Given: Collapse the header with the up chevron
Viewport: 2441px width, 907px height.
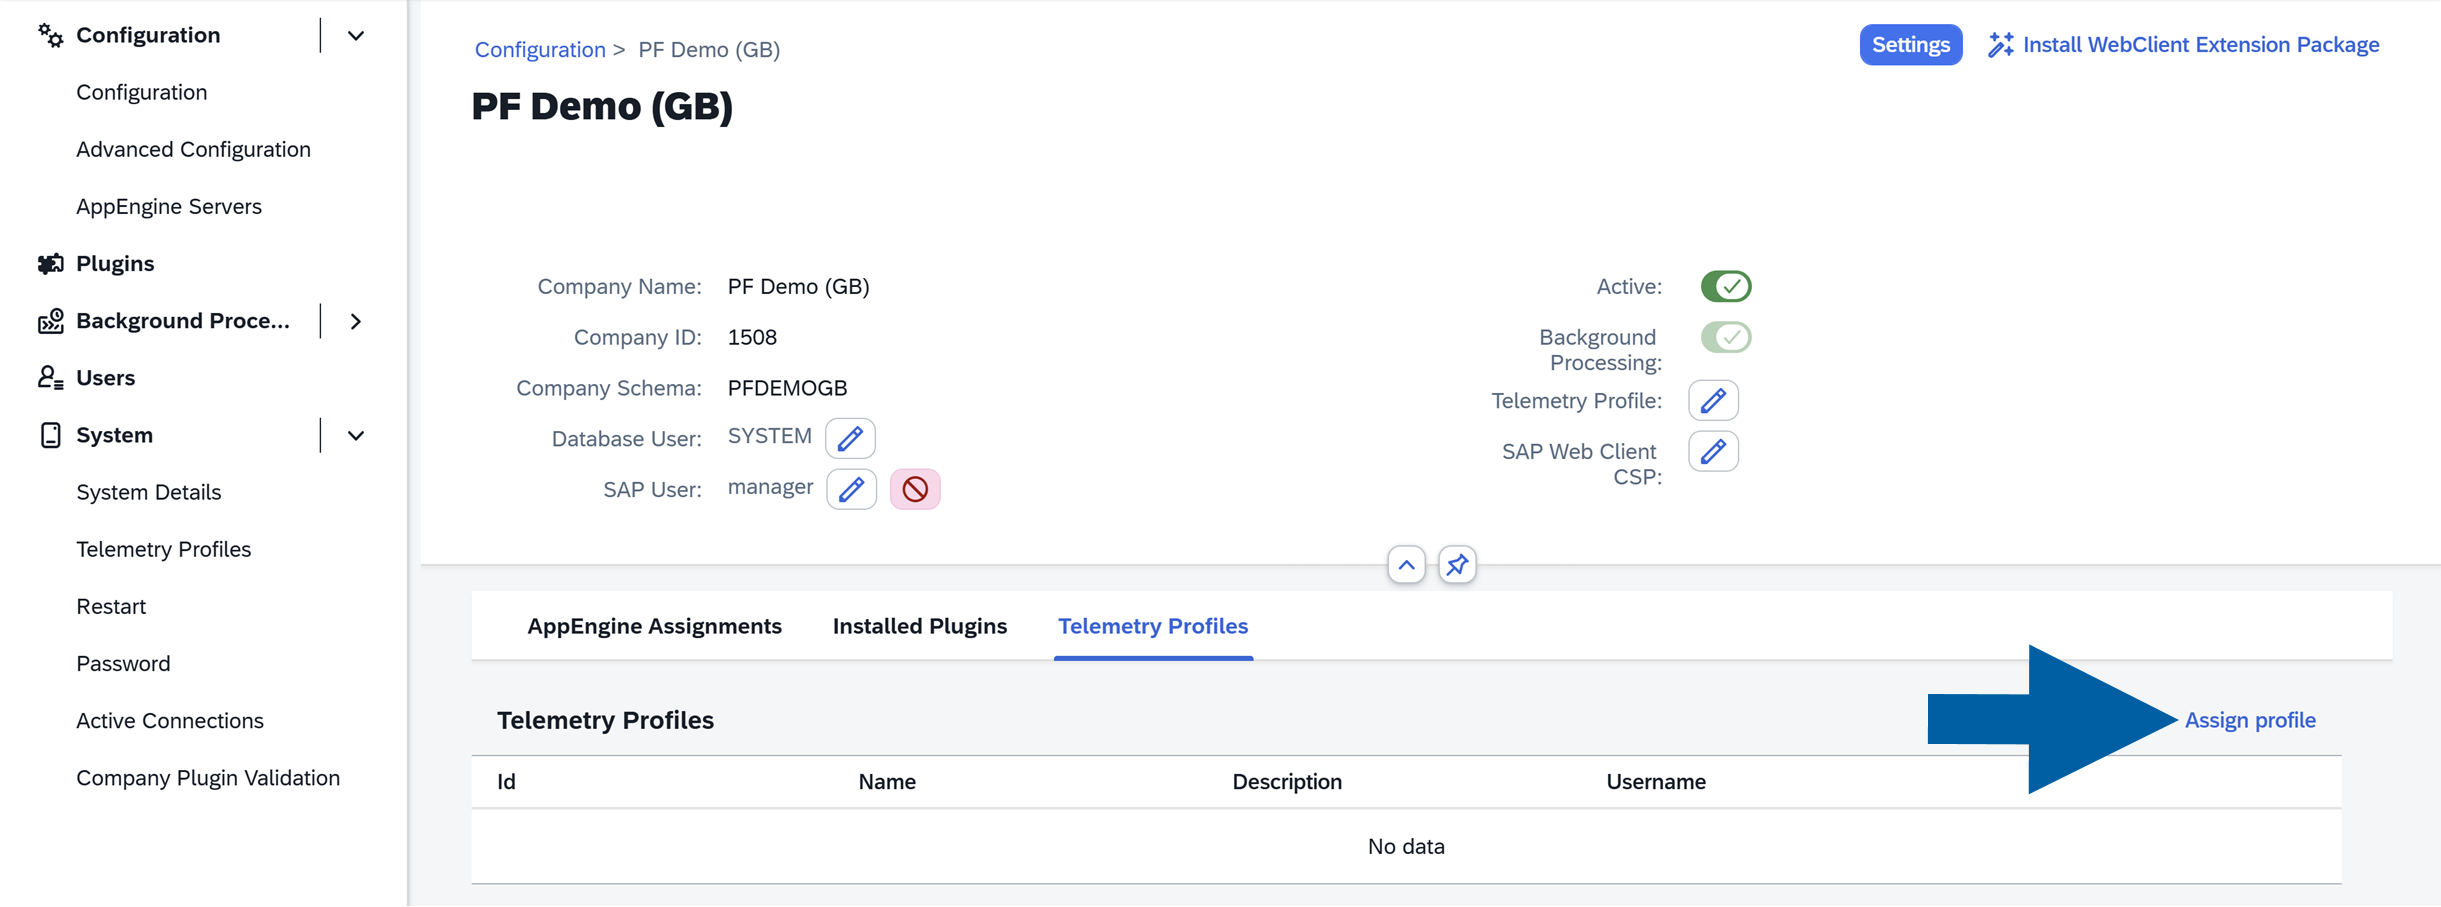Looking at the screenshot, I should point(1406,565).
